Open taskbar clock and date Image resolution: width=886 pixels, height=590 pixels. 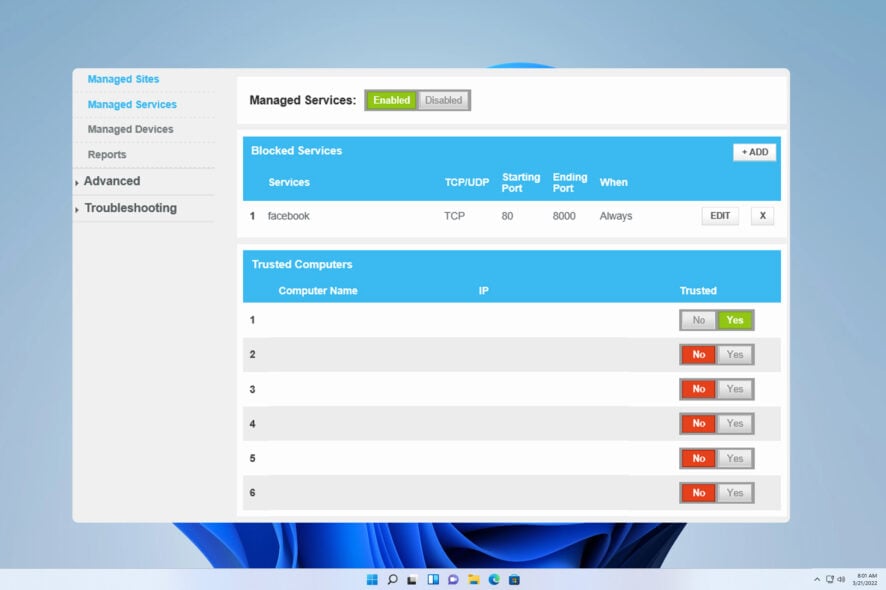[866, 579]
